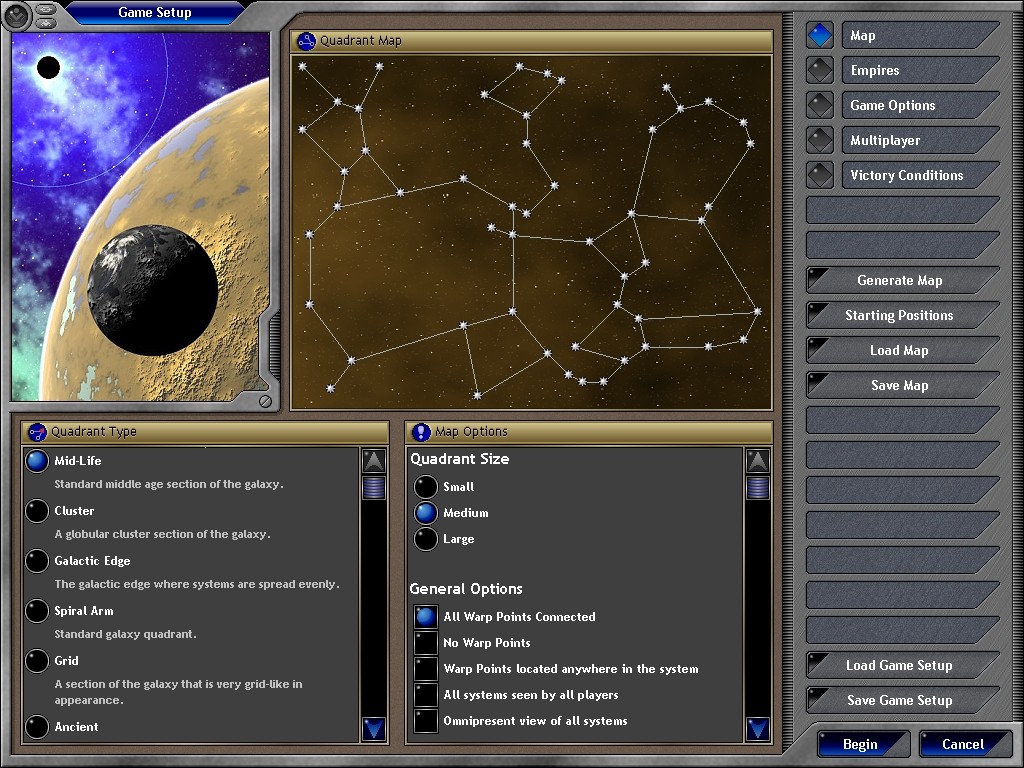Click the Quadrant Type header icon
Viewport: 1024px width, 768px height.
point(38,432)
